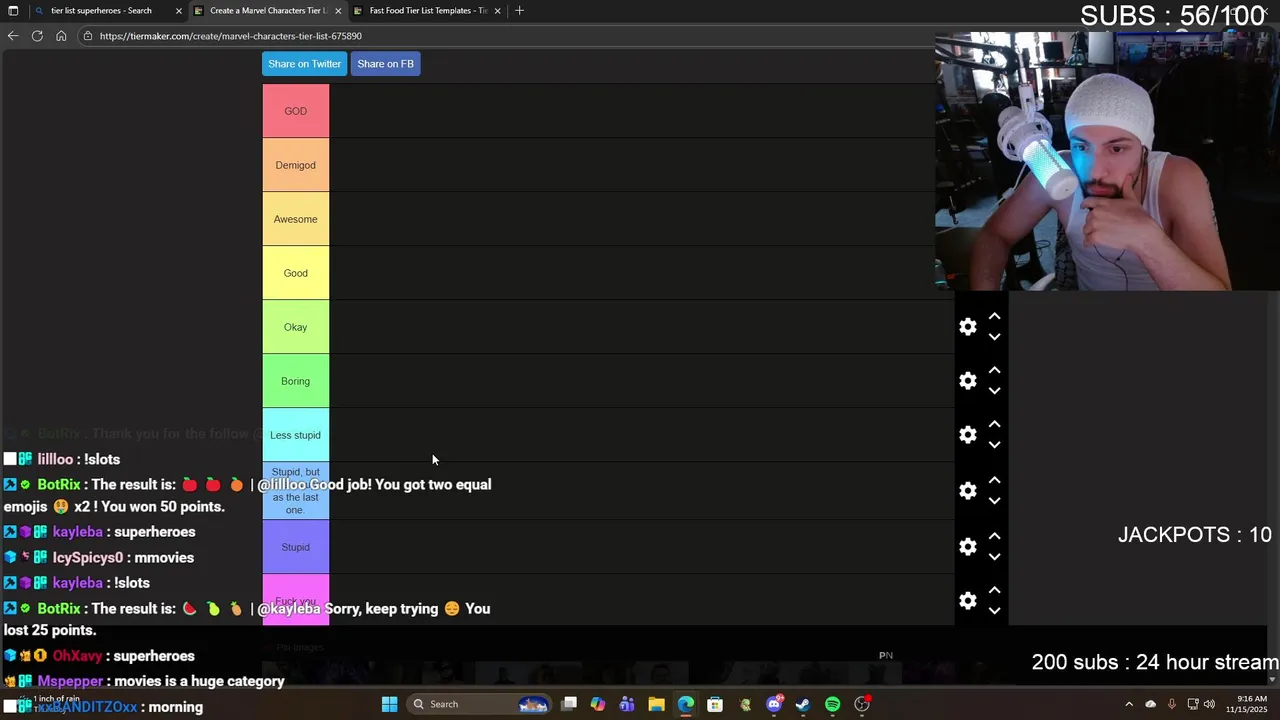The image size is (1280, 720).
Task: Move Stupid tier up one row
Action: (994, 536)
